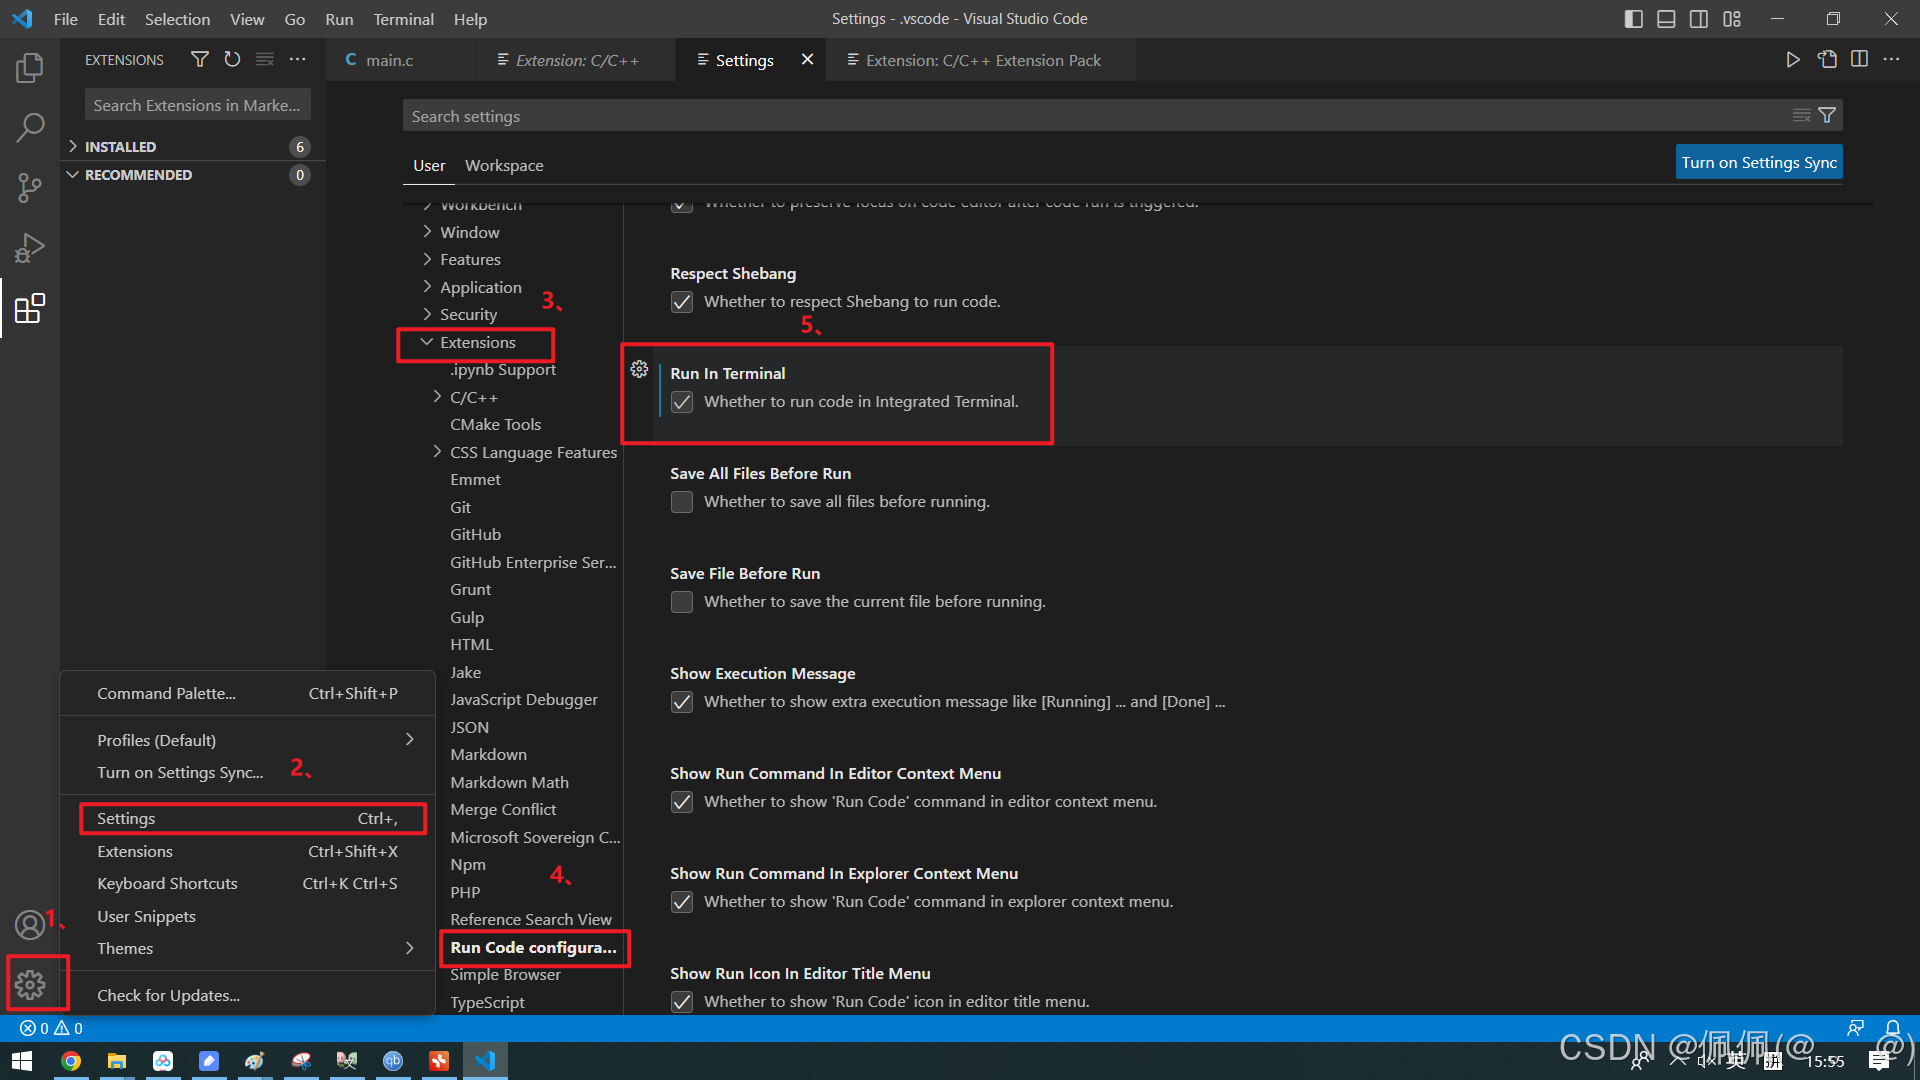Click gear icon beside Run In Terminal
The image size is (1920, 1080).
(640, 370)
